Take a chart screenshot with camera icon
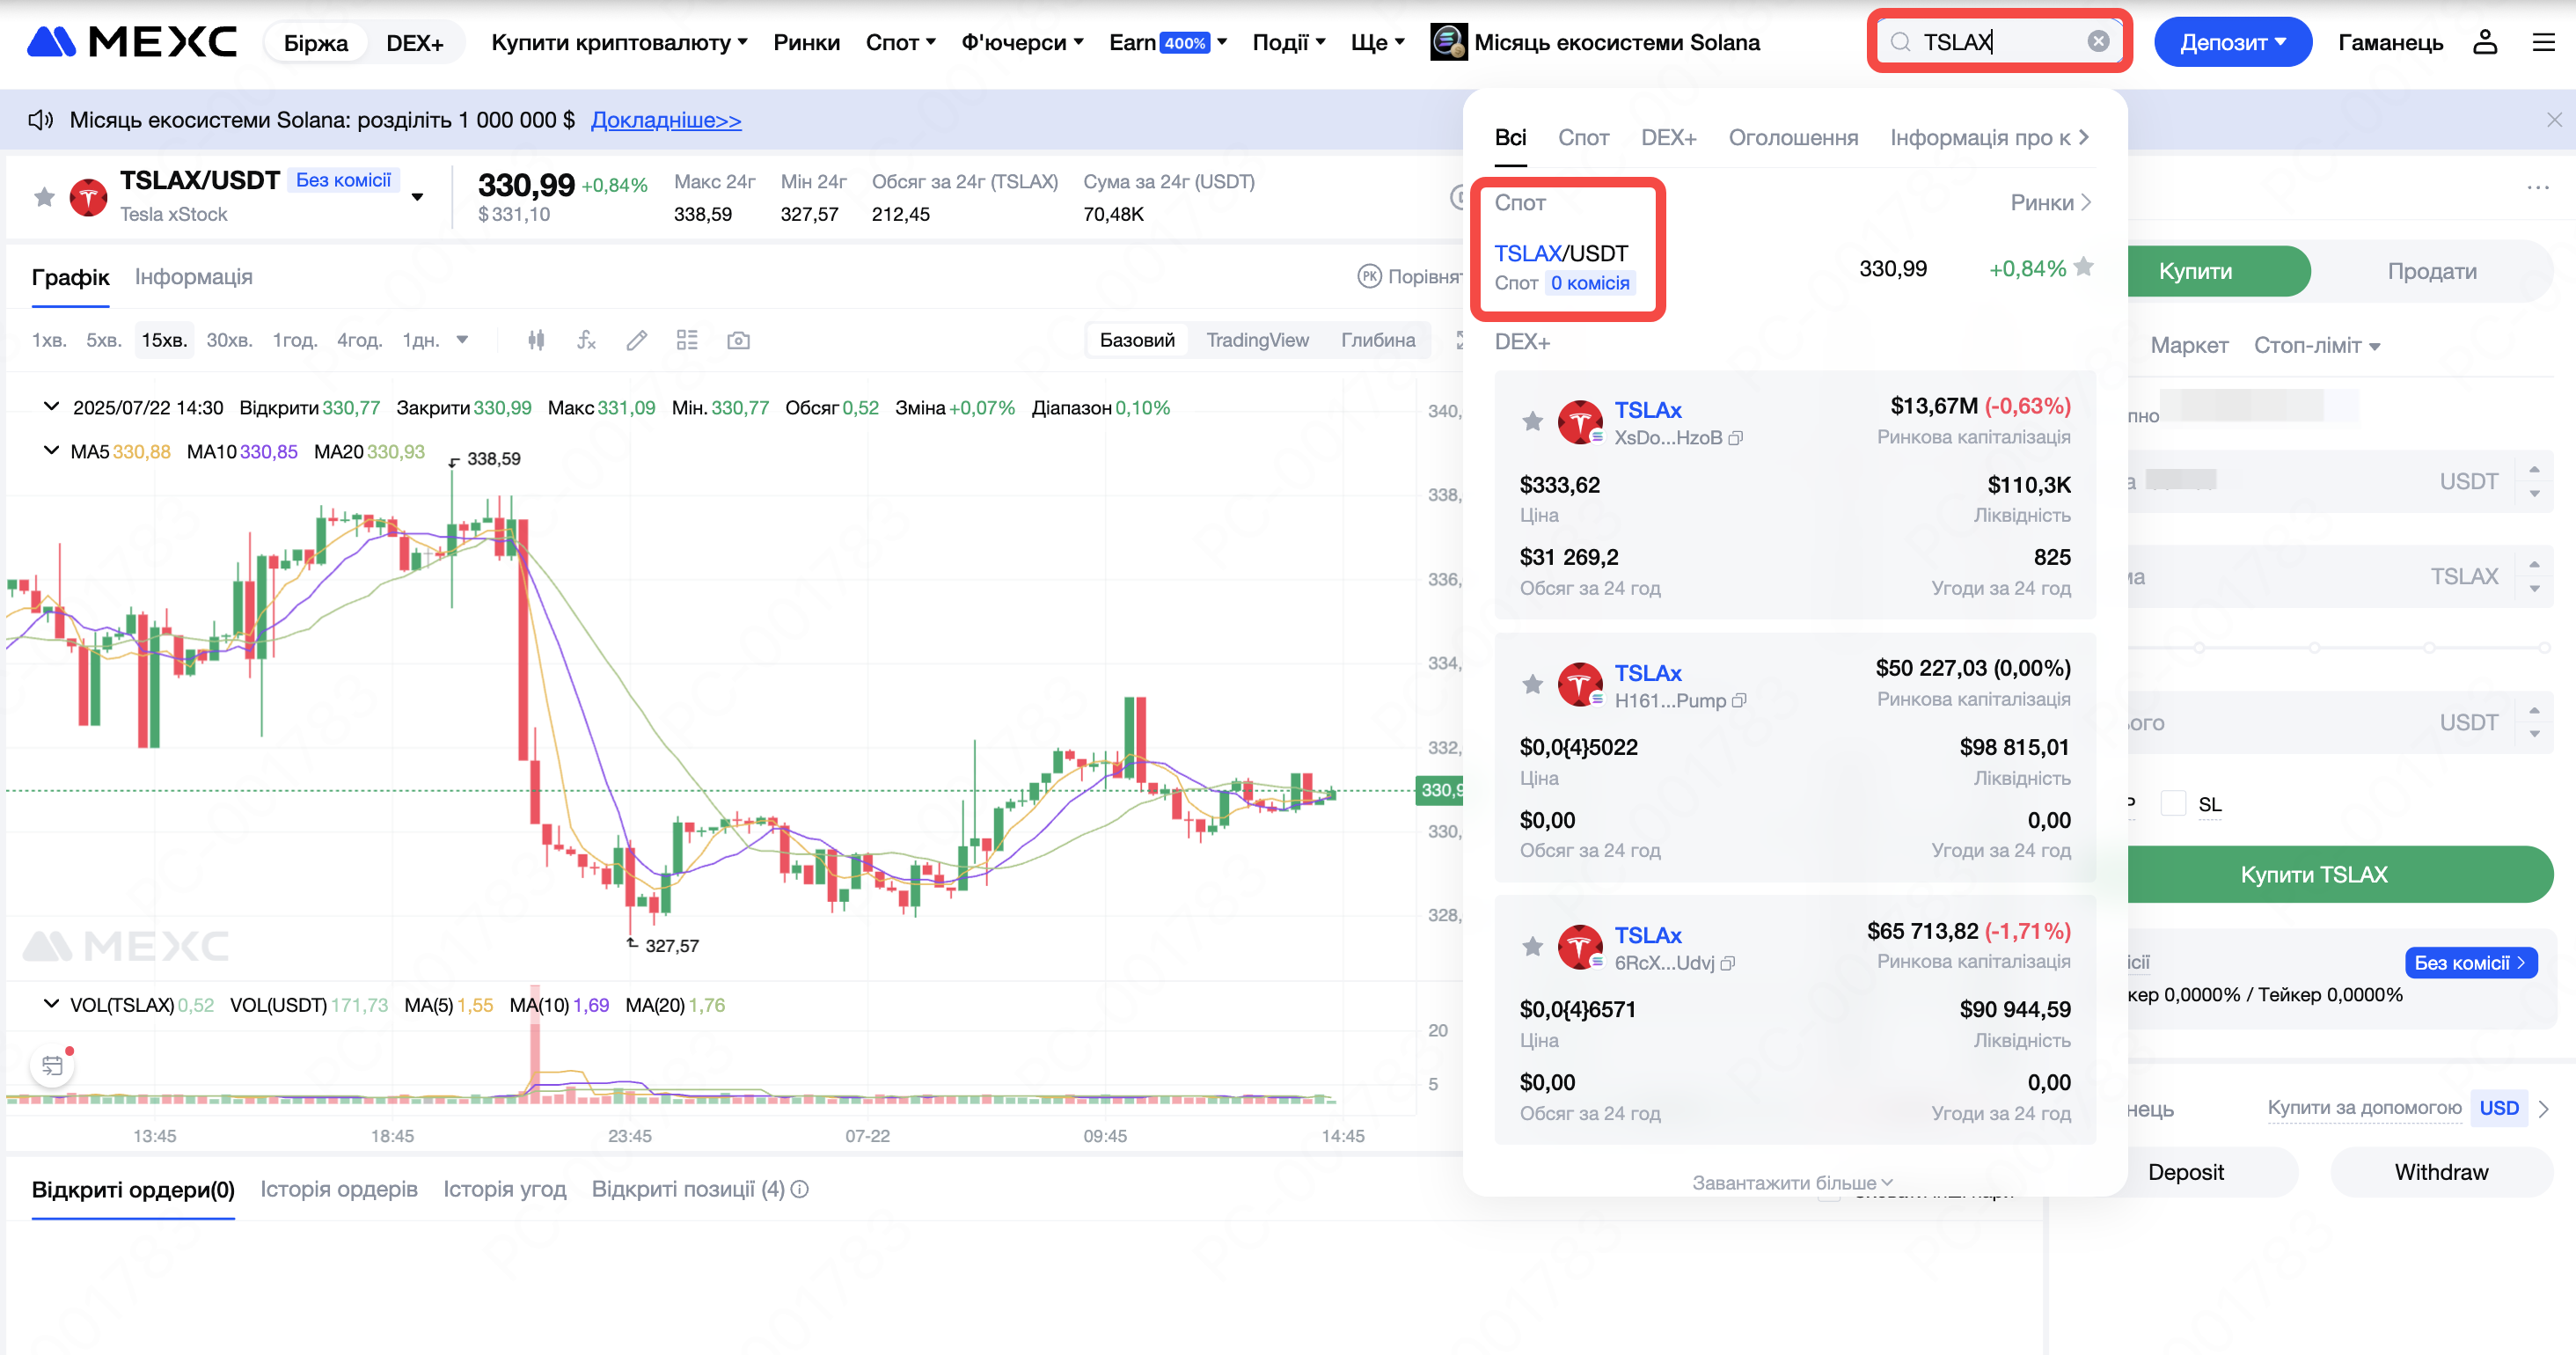Viewport: 2576px width, 1355px height. click(738, 340)
